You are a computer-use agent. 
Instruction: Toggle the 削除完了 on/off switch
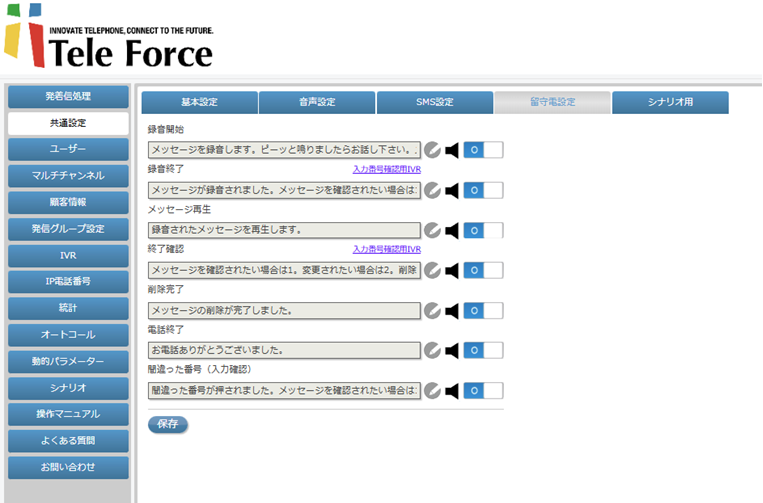point(483,310)
